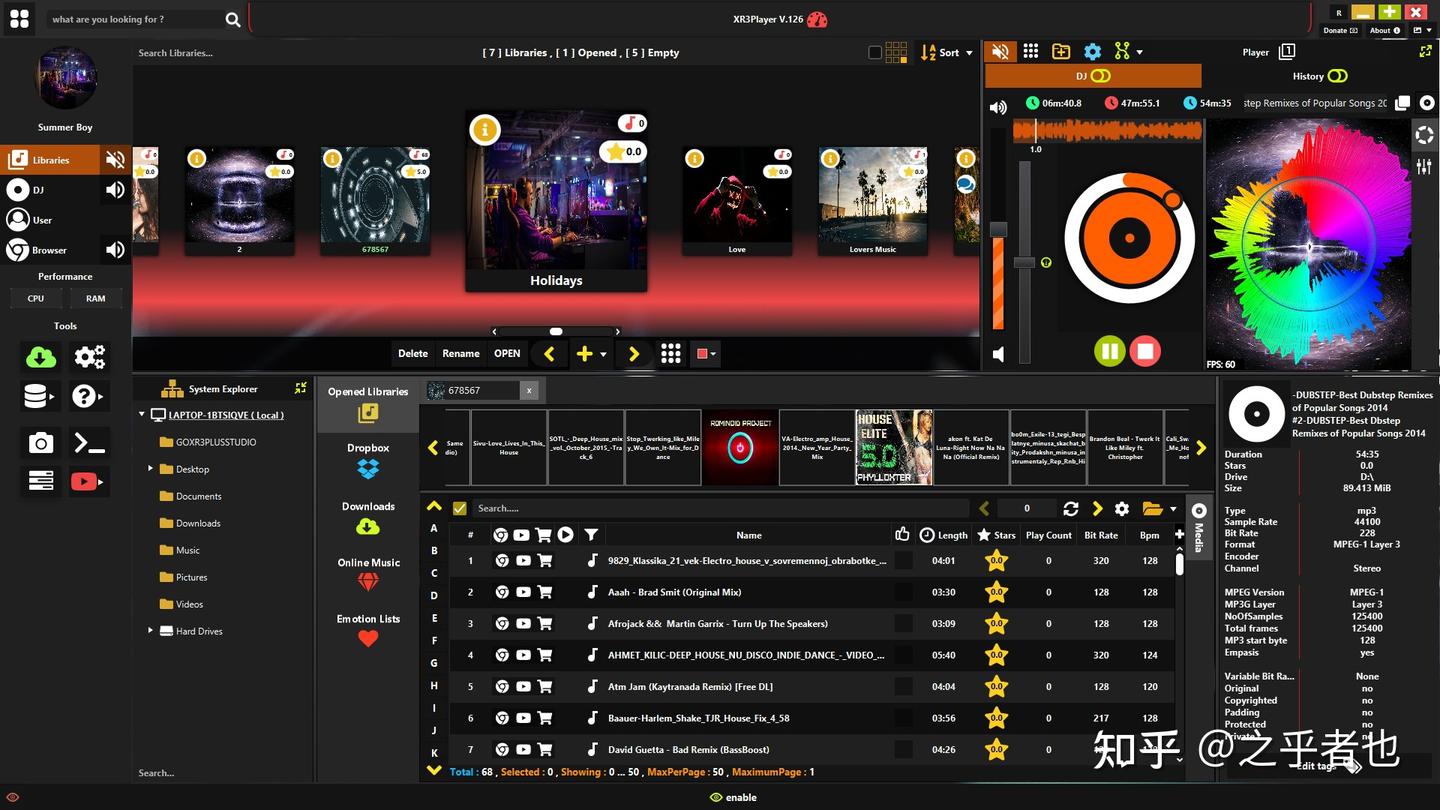Click the collapse icon in System Explorer header
The image size is (1440, 810).
(300, 388)
